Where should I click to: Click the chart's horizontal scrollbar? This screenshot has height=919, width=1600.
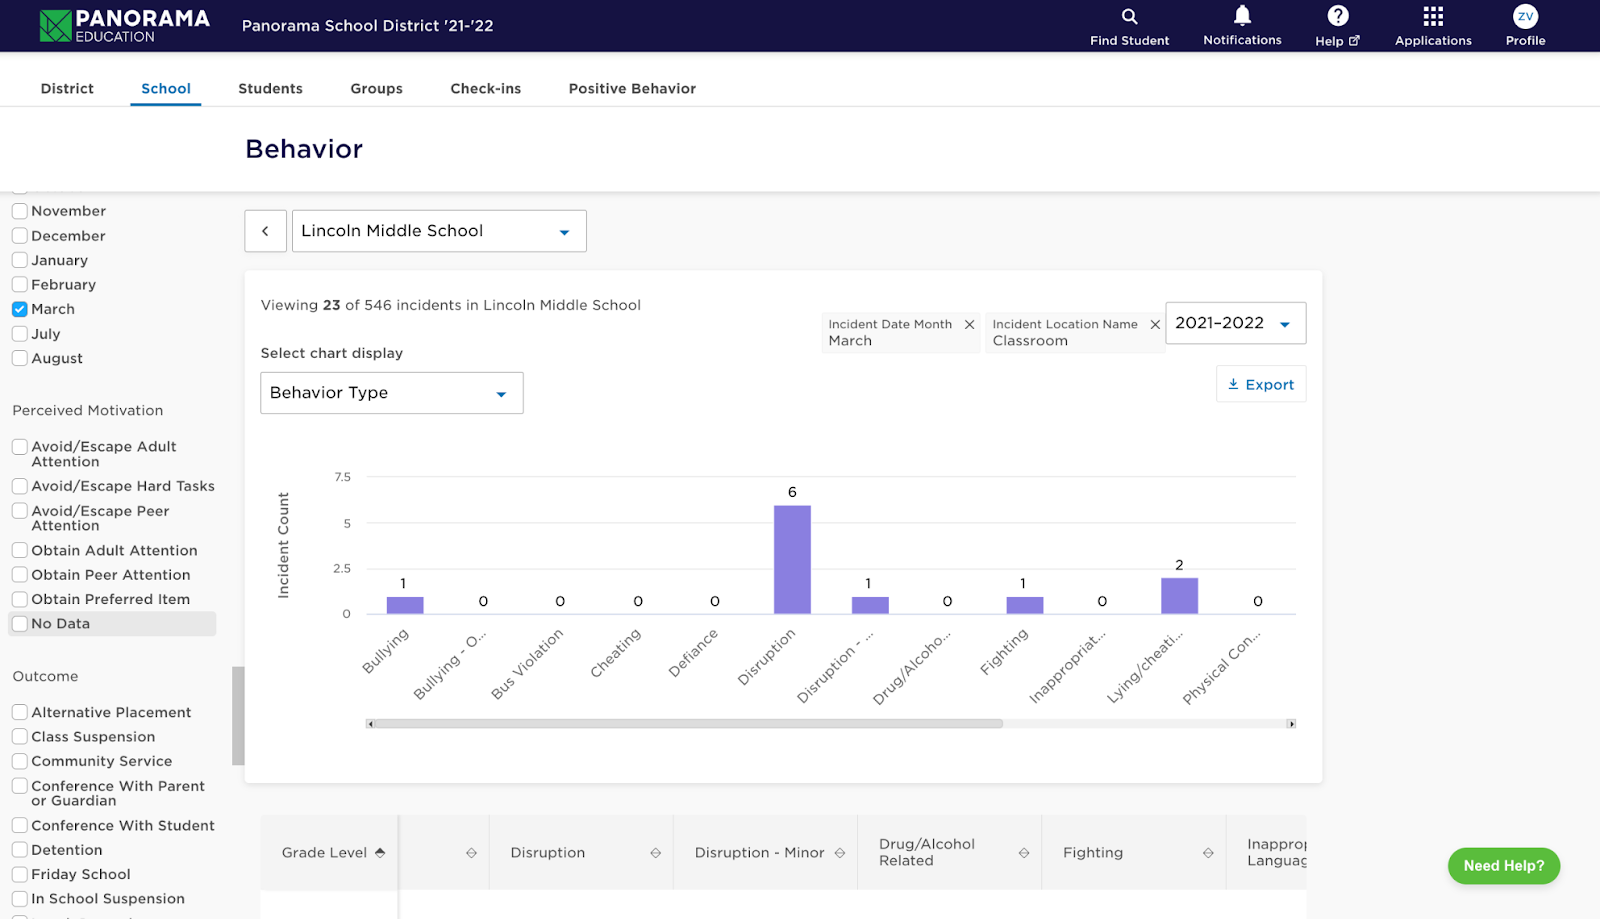(x=686, y=724)
